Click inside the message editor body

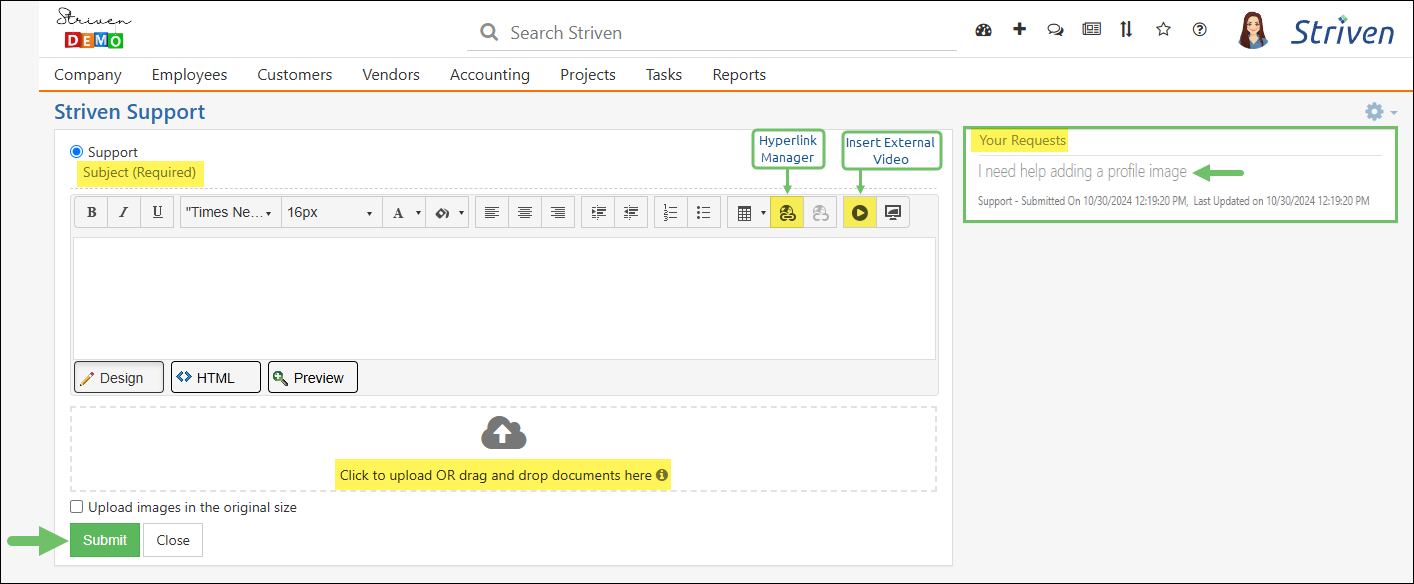click(504, 298)
